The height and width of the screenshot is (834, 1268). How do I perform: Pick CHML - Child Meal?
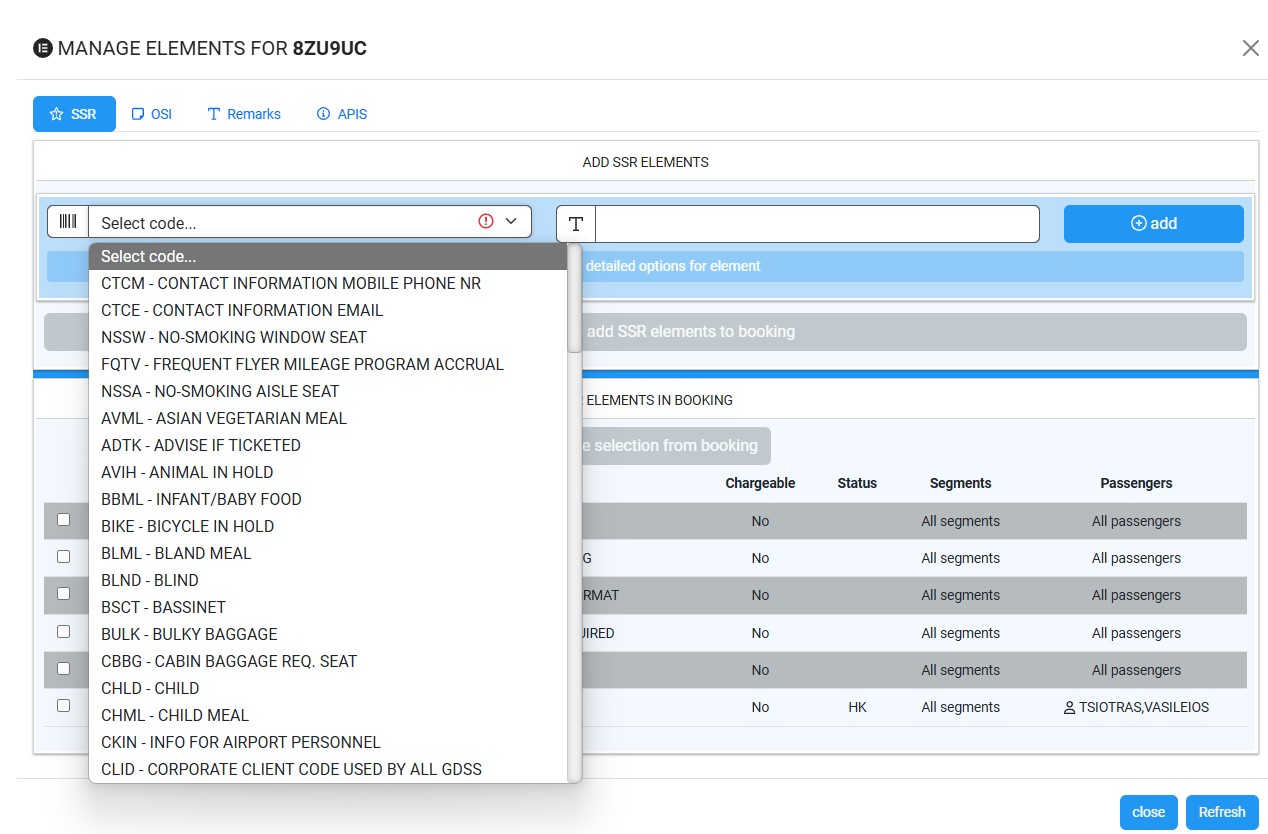328,716
